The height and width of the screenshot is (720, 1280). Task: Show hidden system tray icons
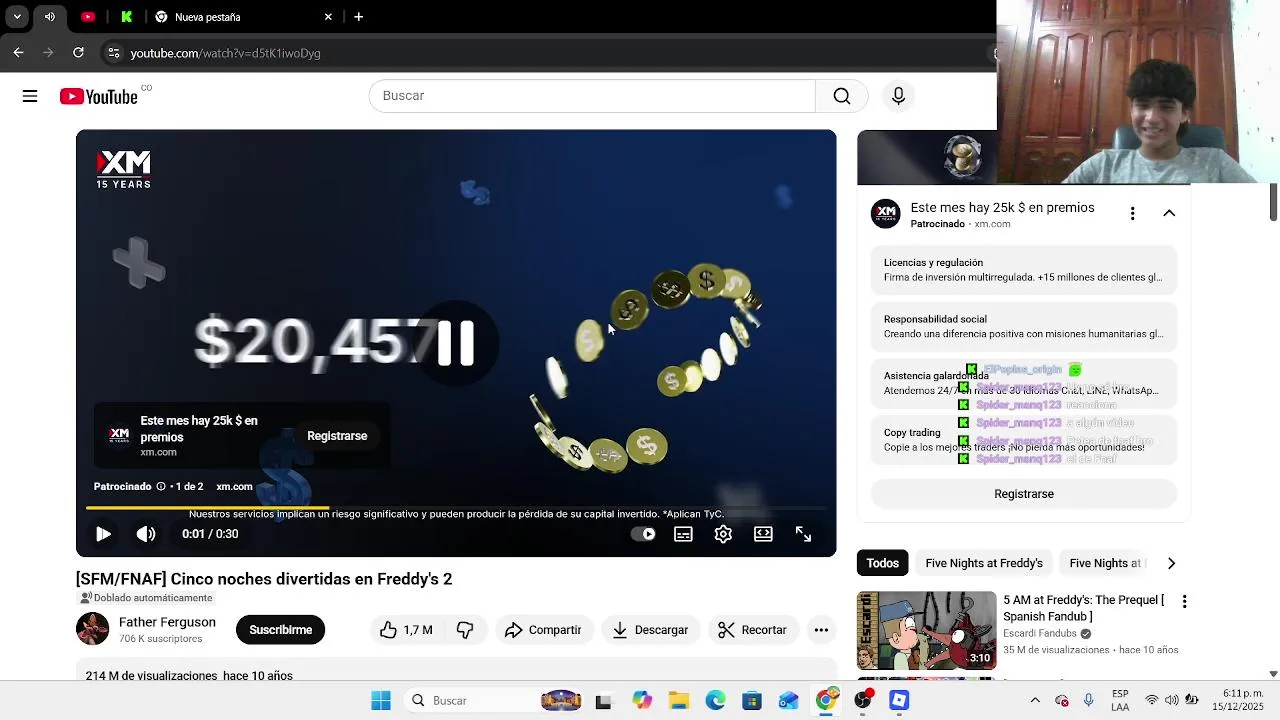(x=1035, y=701)
